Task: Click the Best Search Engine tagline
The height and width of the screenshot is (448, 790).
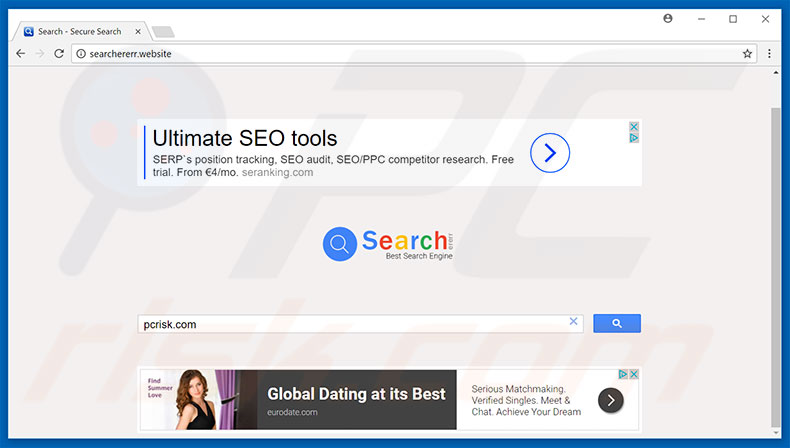Action: point(419,256)
